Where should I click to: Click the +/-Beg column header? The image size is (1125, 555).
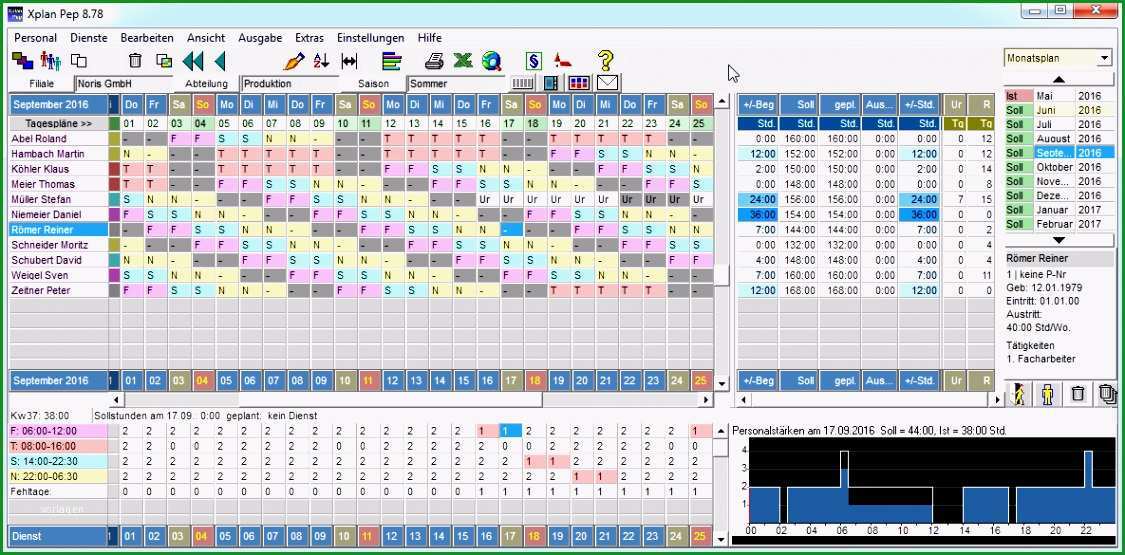click(x=758, y=105)
